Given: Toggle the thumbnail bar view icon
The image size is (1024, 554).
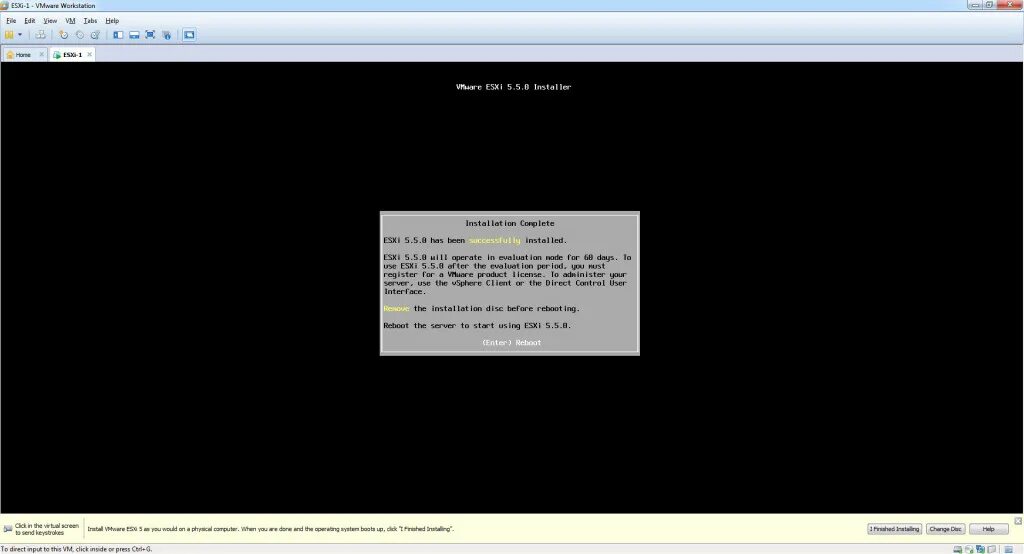Looking at the screenshot, I should (x=134, y=35).
